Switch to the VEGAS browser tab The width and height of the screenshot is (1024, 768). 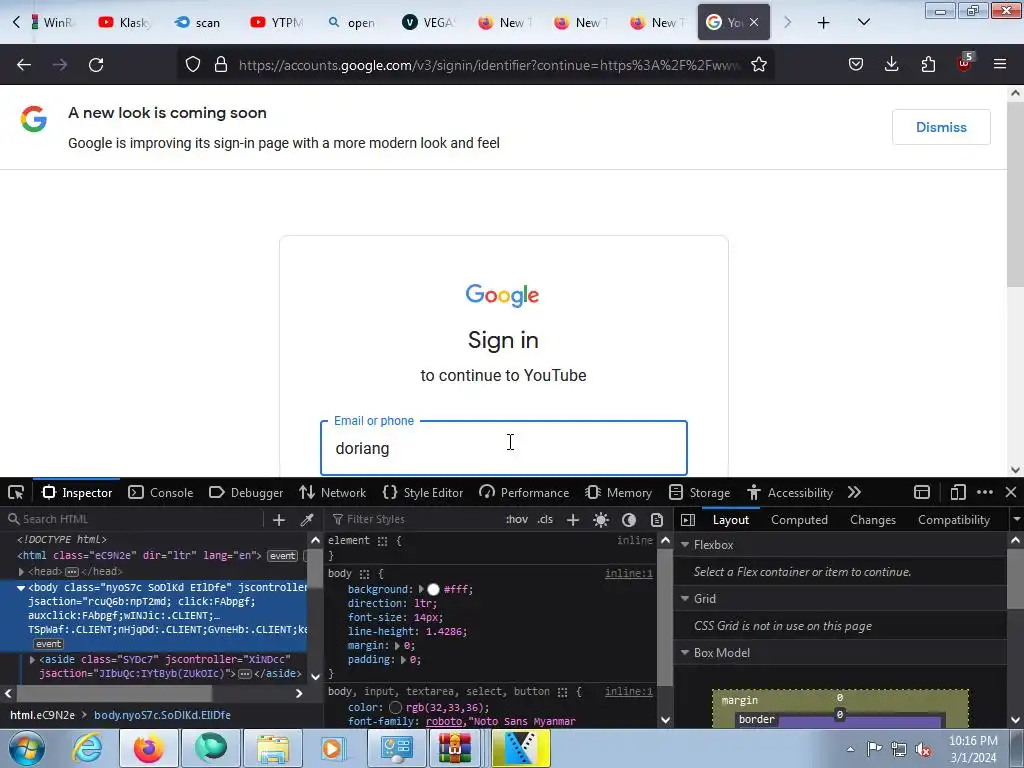[x=429, y=23]
